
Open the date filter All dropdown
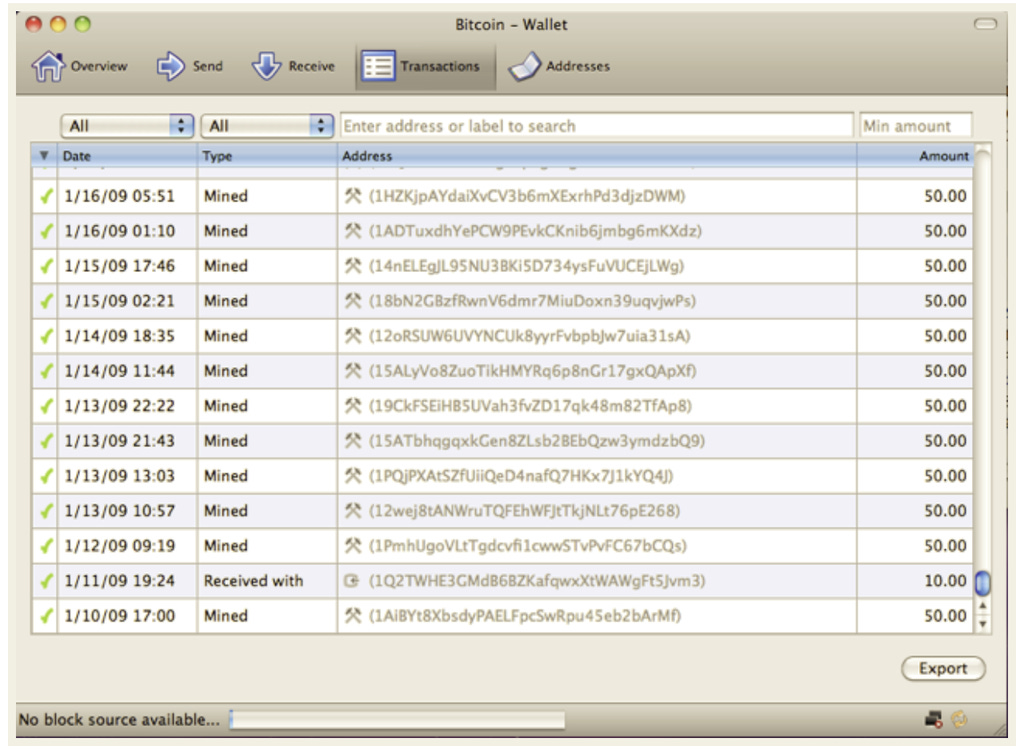127,125
